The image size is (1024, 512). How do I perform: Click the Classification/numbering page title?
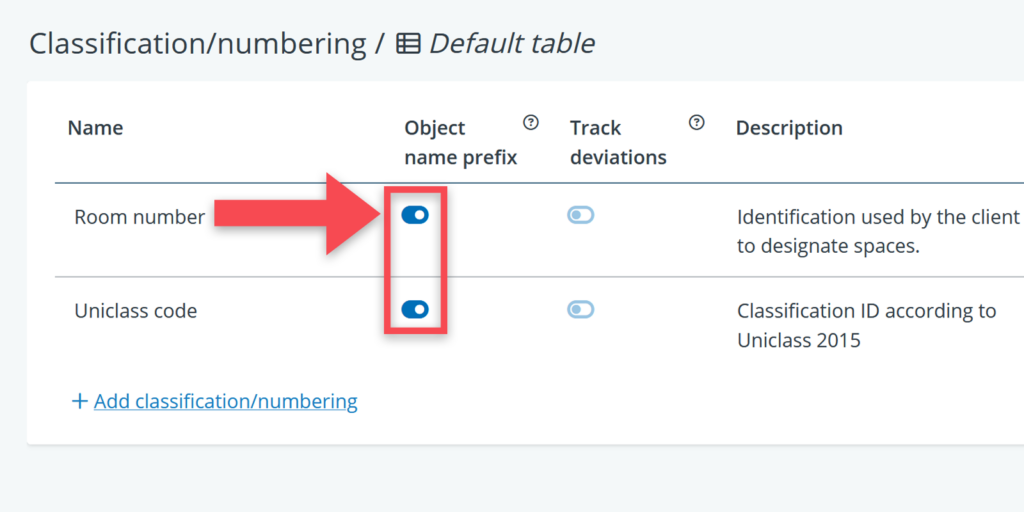tap(197, 44)
